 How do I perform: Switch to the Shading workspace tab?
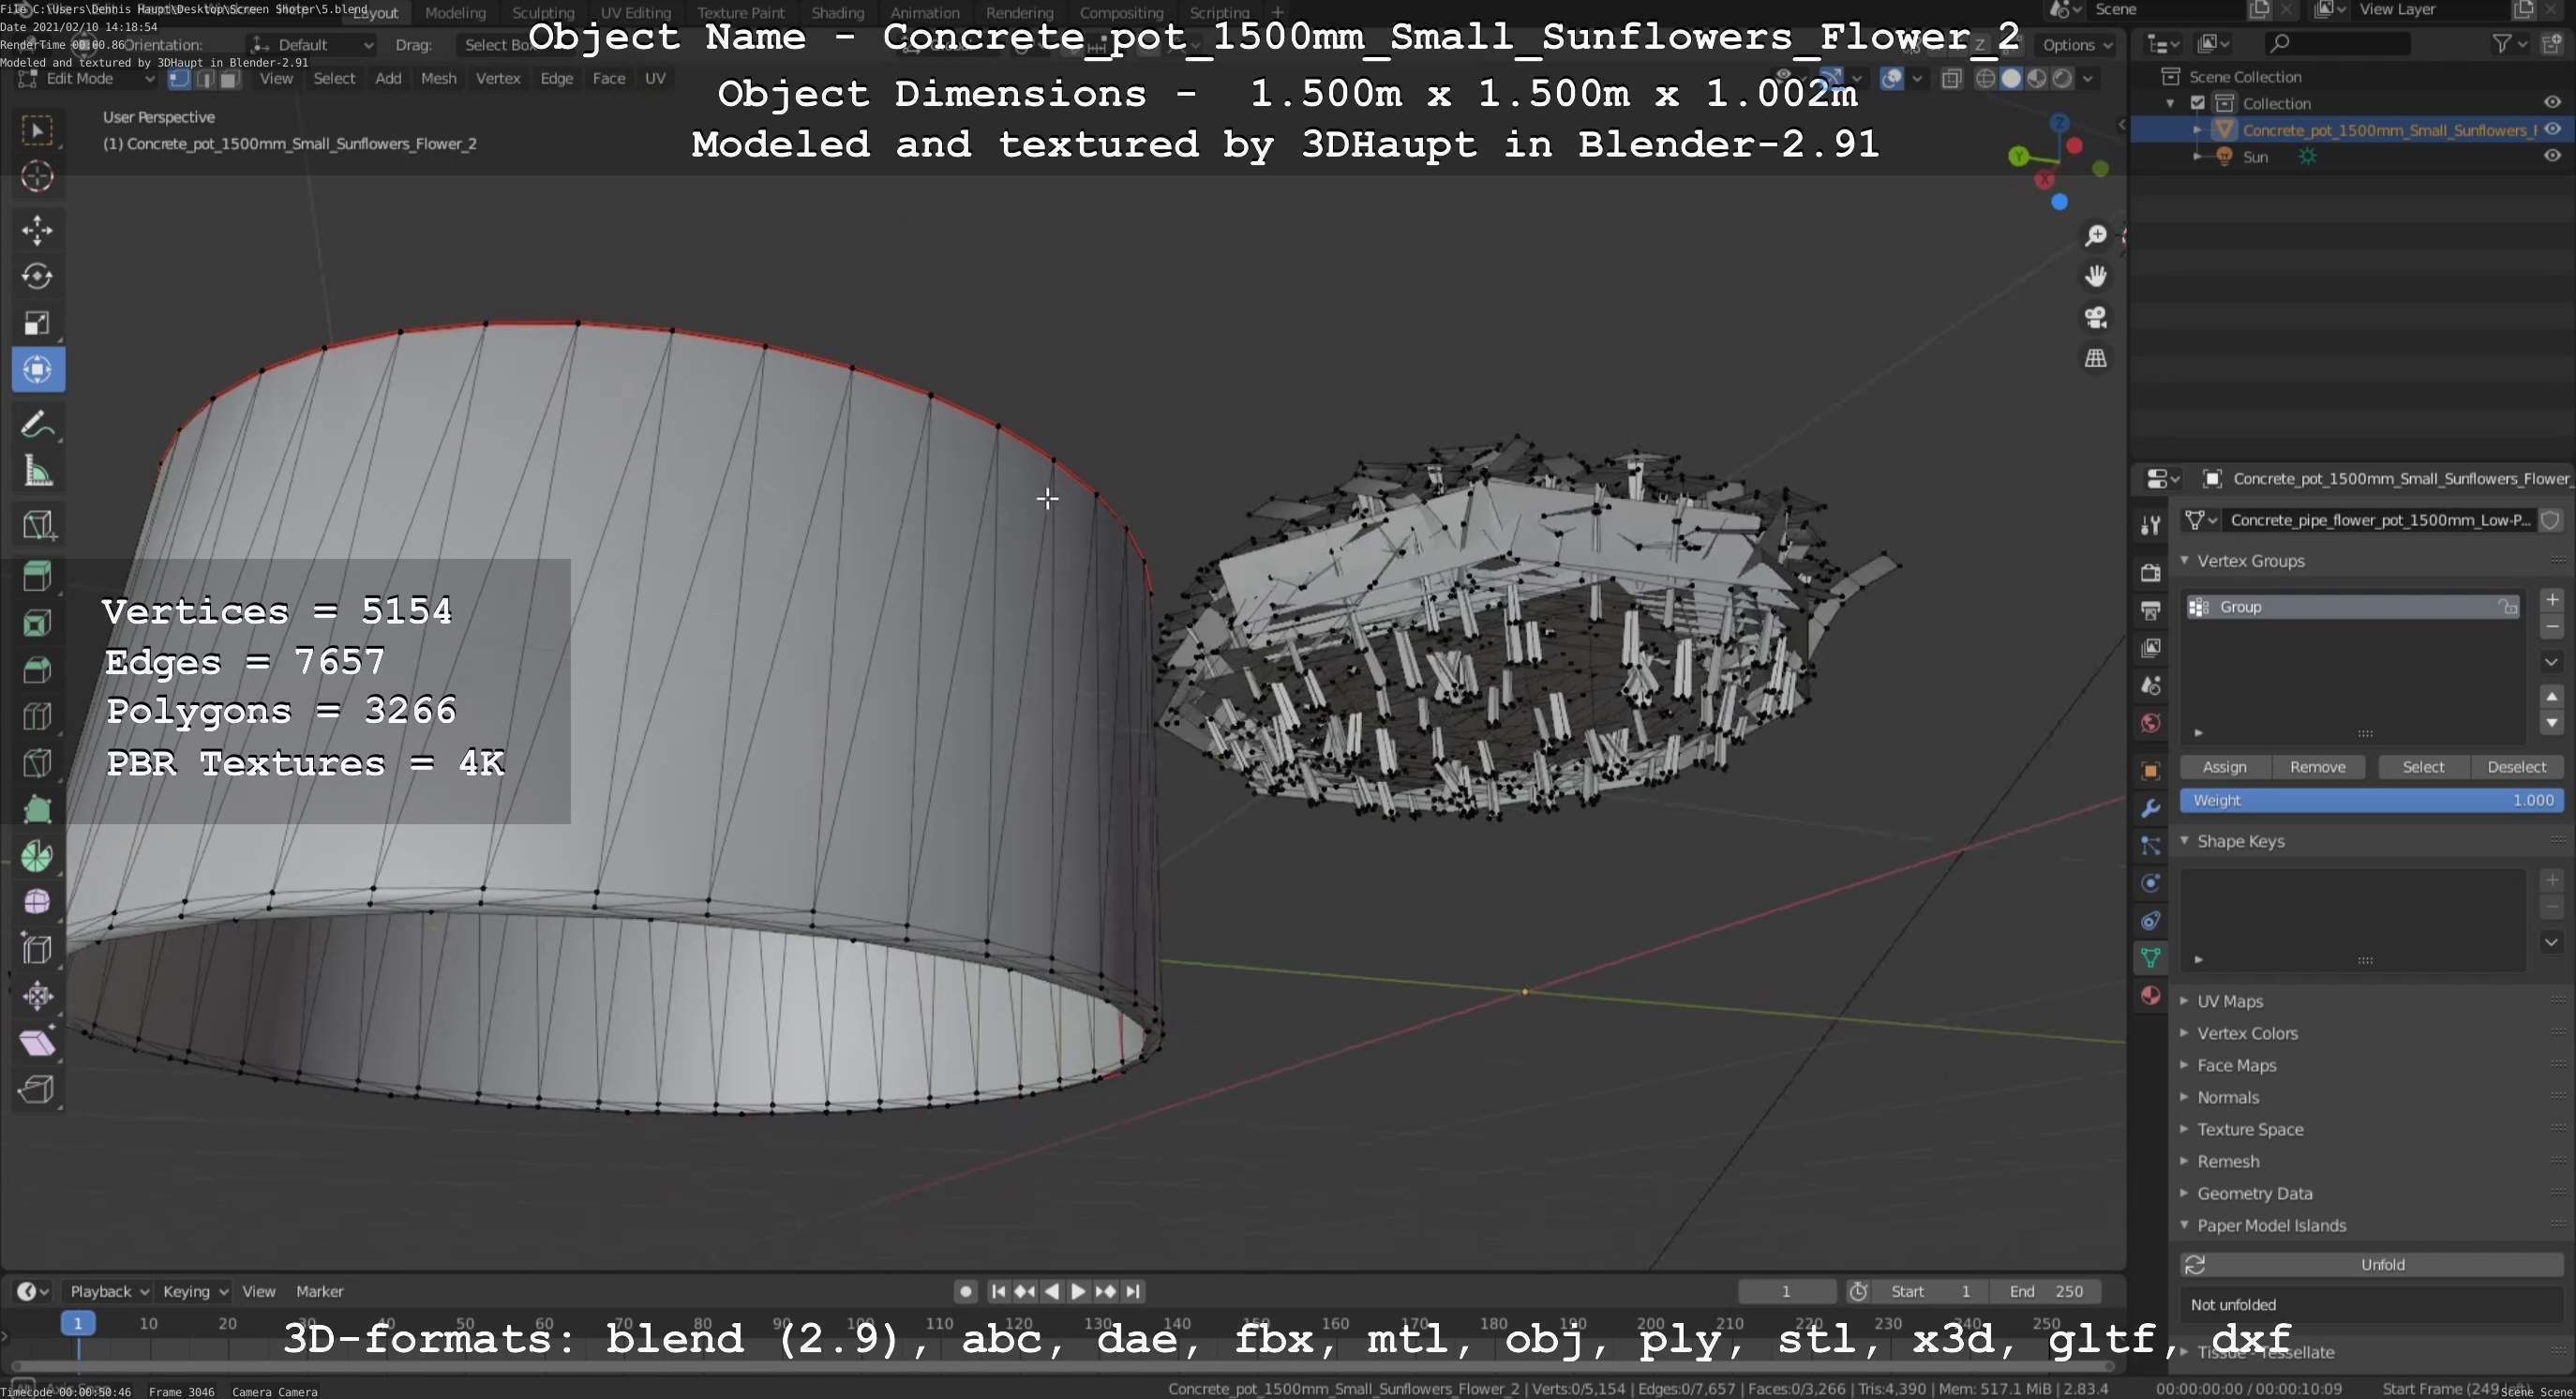click(837, 13)
